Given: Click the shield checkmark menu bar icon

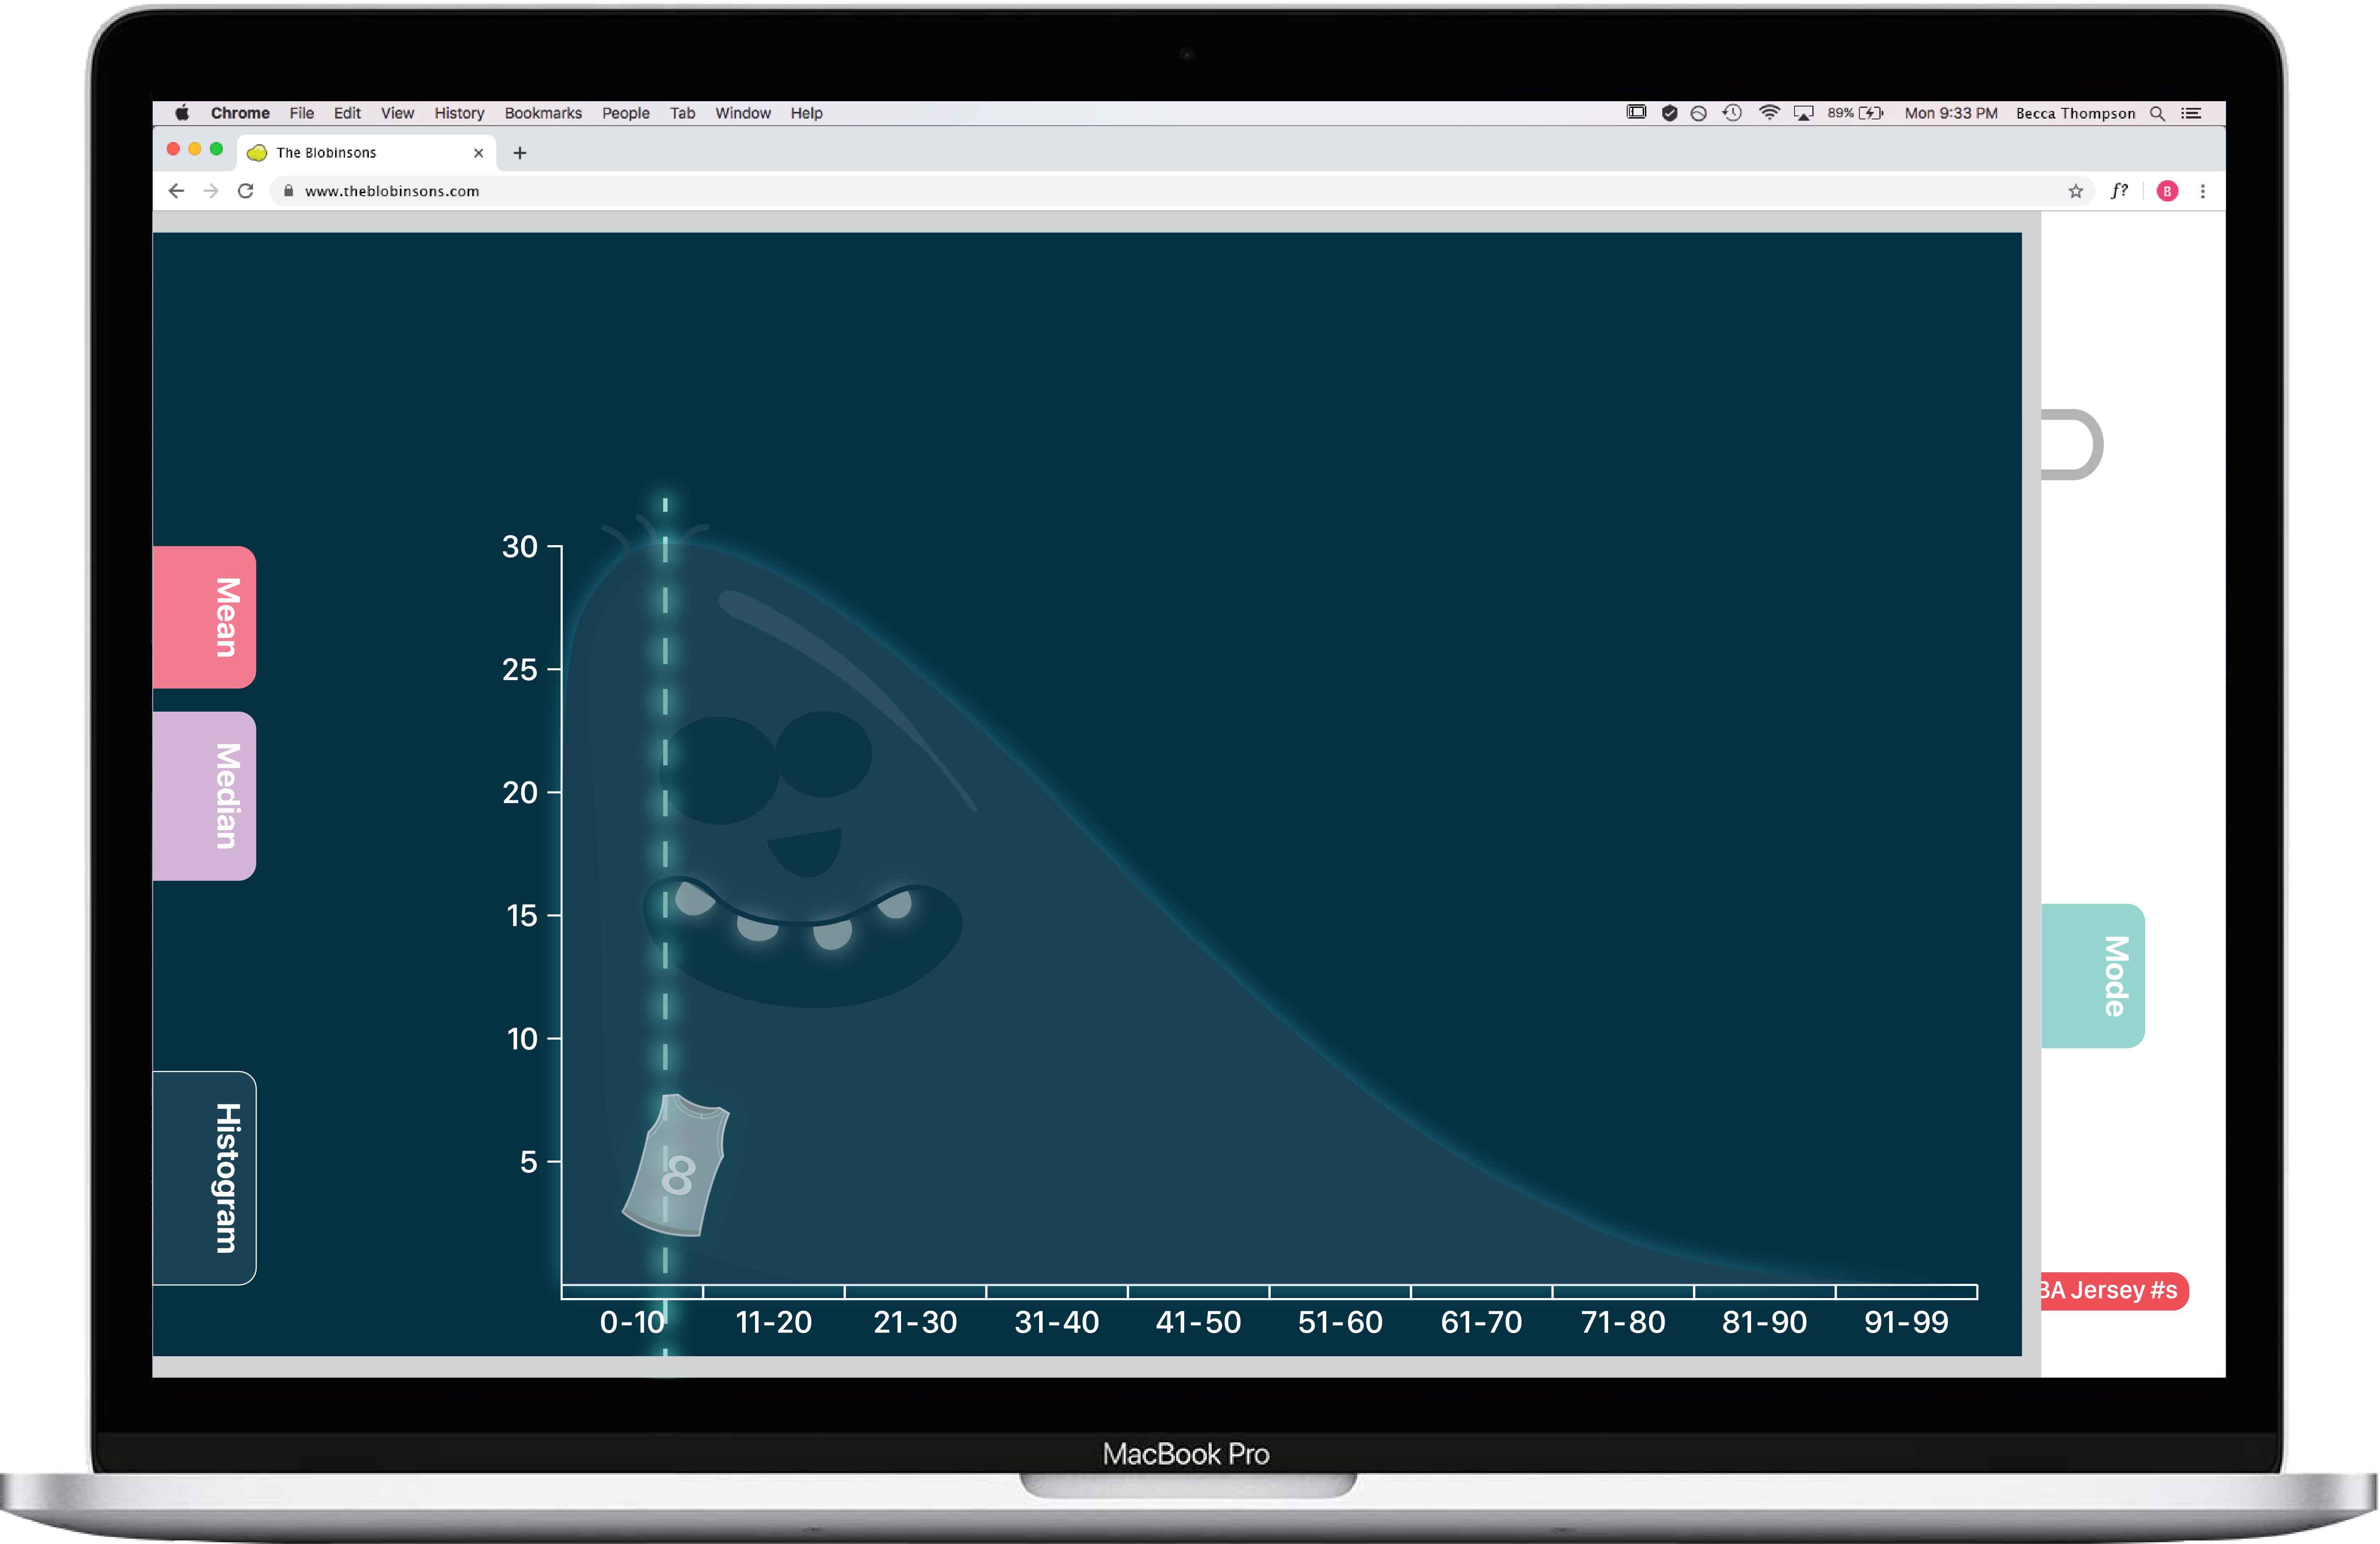Looking at the screenshot, I should [x=1669, y=113].
